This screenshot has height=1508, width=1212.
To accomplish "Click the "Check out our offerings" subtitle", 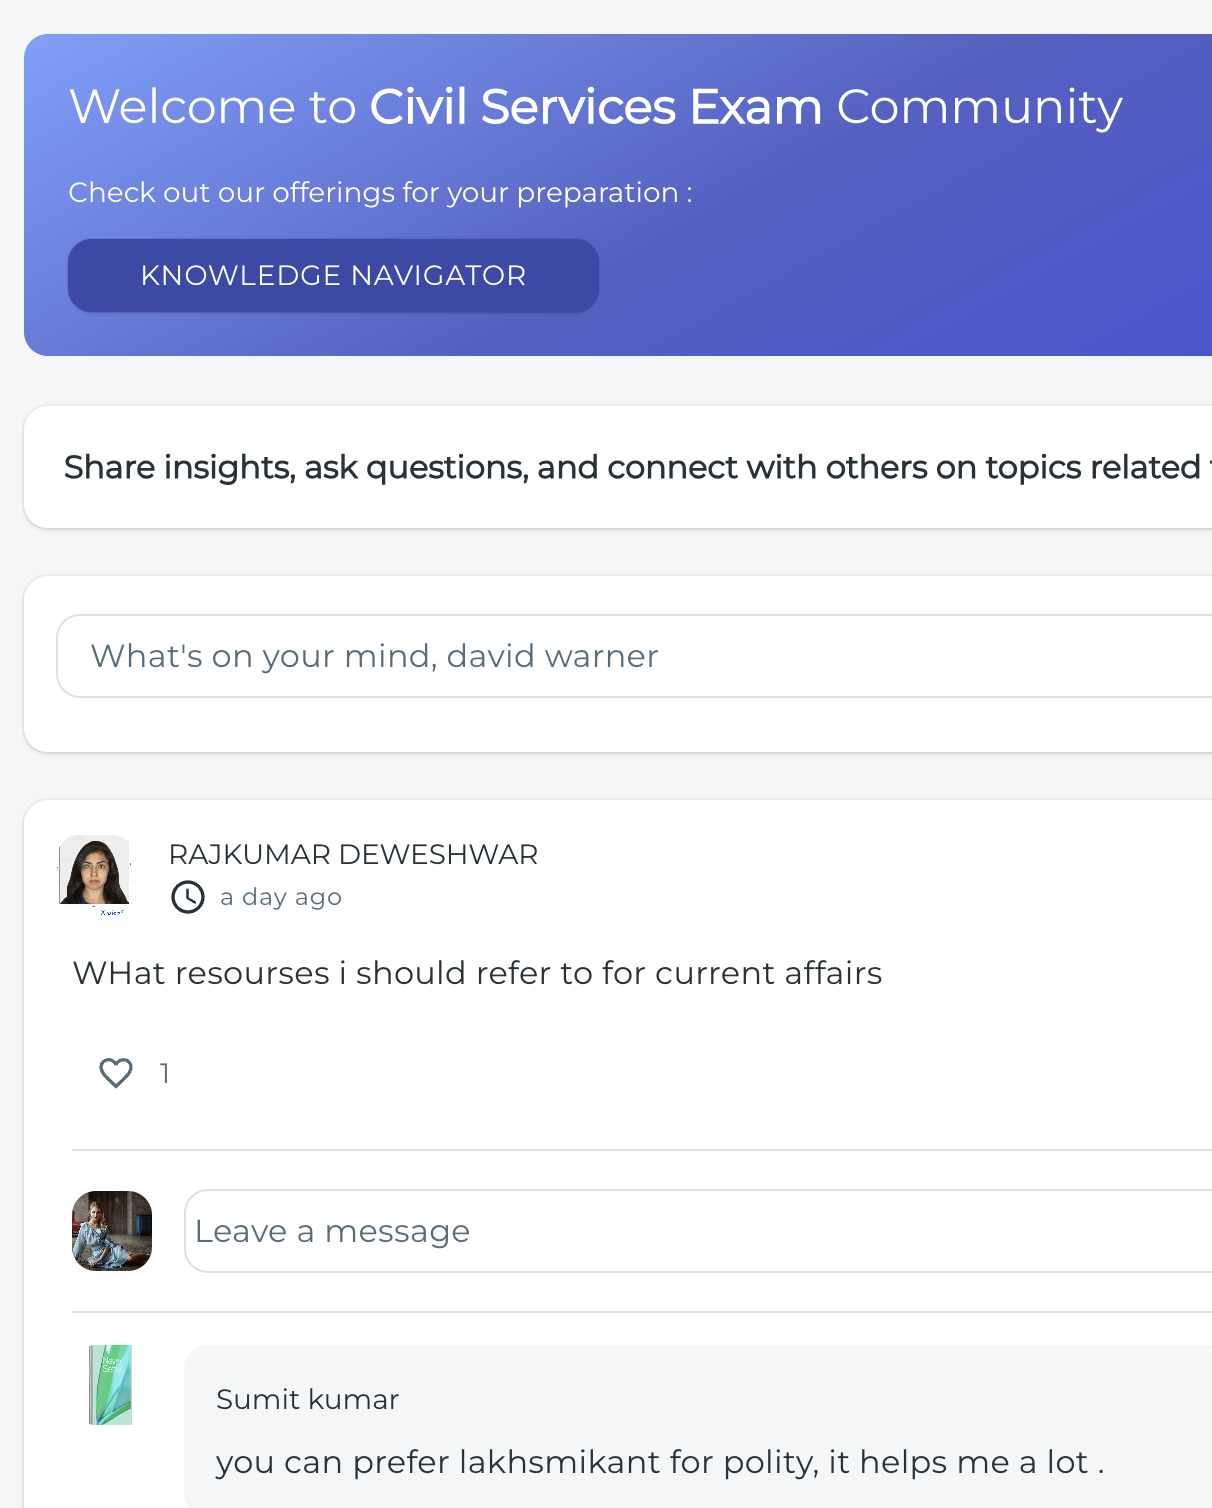I will tap(380, 192).
